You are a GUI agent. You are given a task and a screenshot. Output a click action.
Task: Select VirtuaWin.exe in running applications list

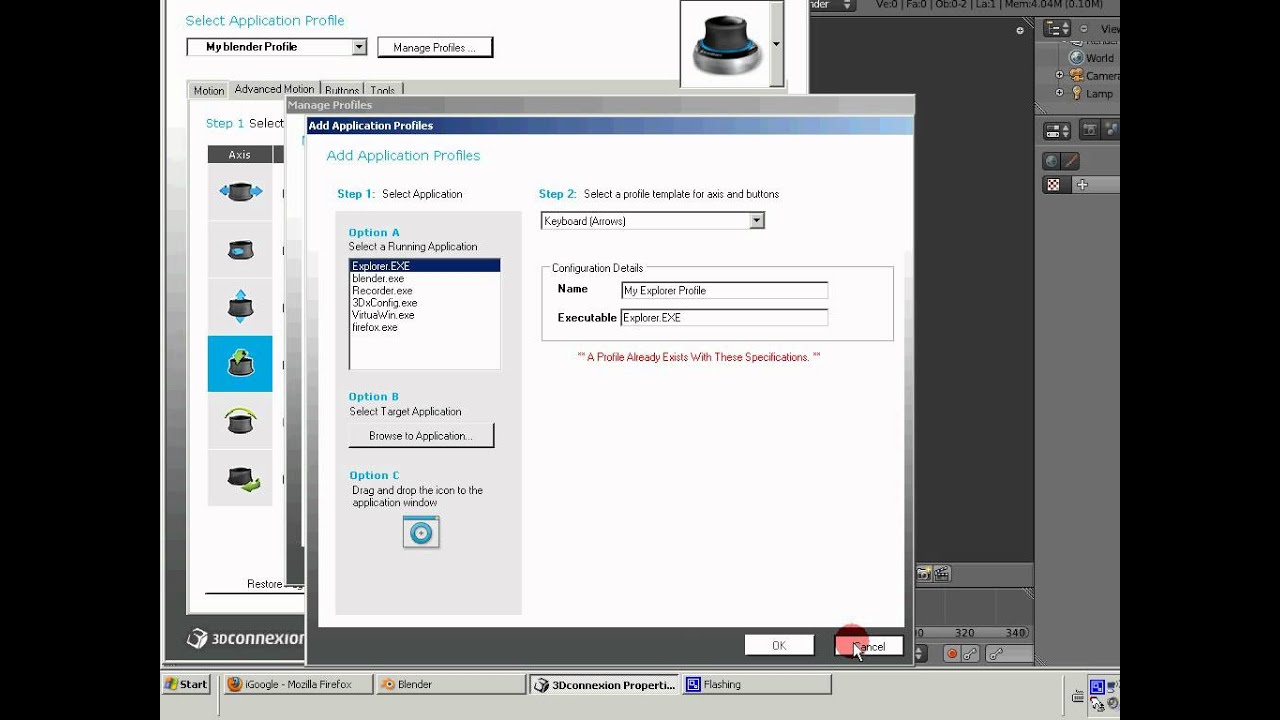pyautogui.click(x=425, y=314)
